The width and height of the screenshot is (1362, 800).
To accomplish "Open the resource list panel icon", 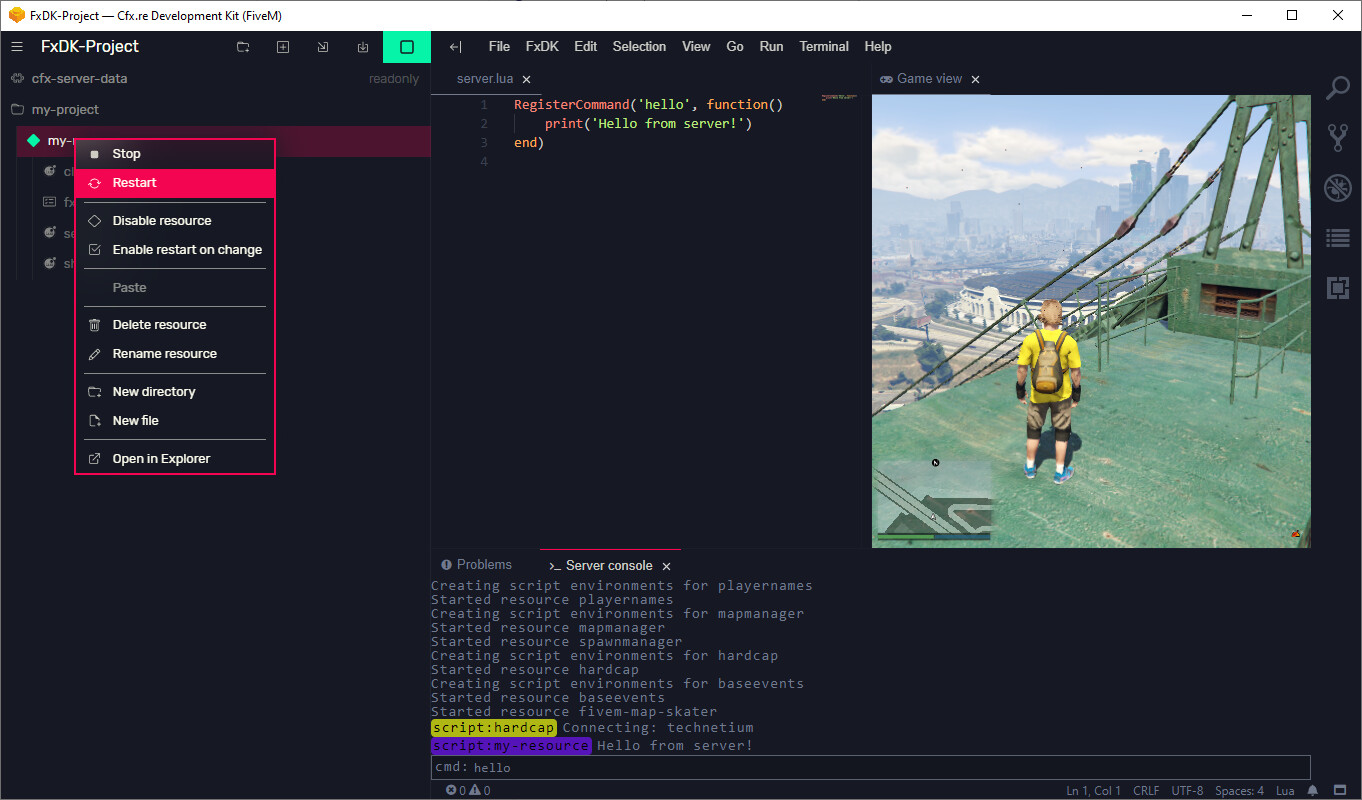I will pyautogui.click(x=1338, y=237).
